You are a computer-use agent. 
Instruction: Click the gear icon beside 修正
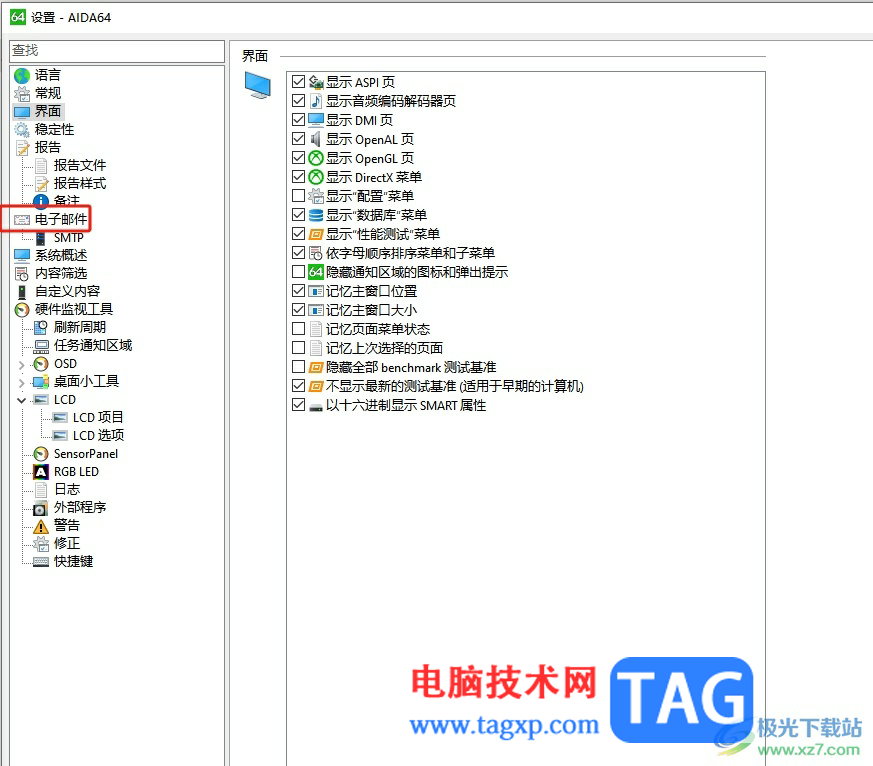41,543
